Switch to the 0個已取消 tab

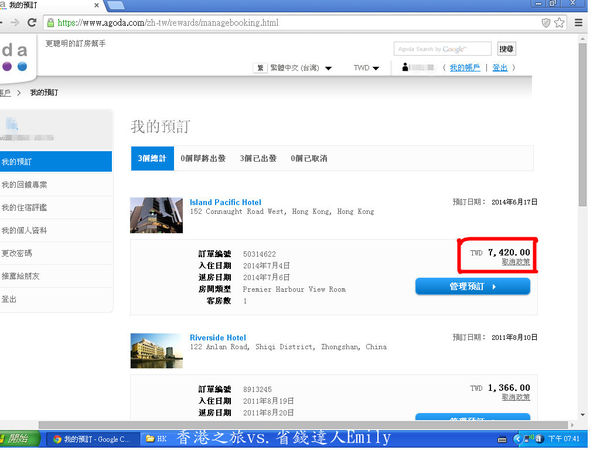pos(309,159)
